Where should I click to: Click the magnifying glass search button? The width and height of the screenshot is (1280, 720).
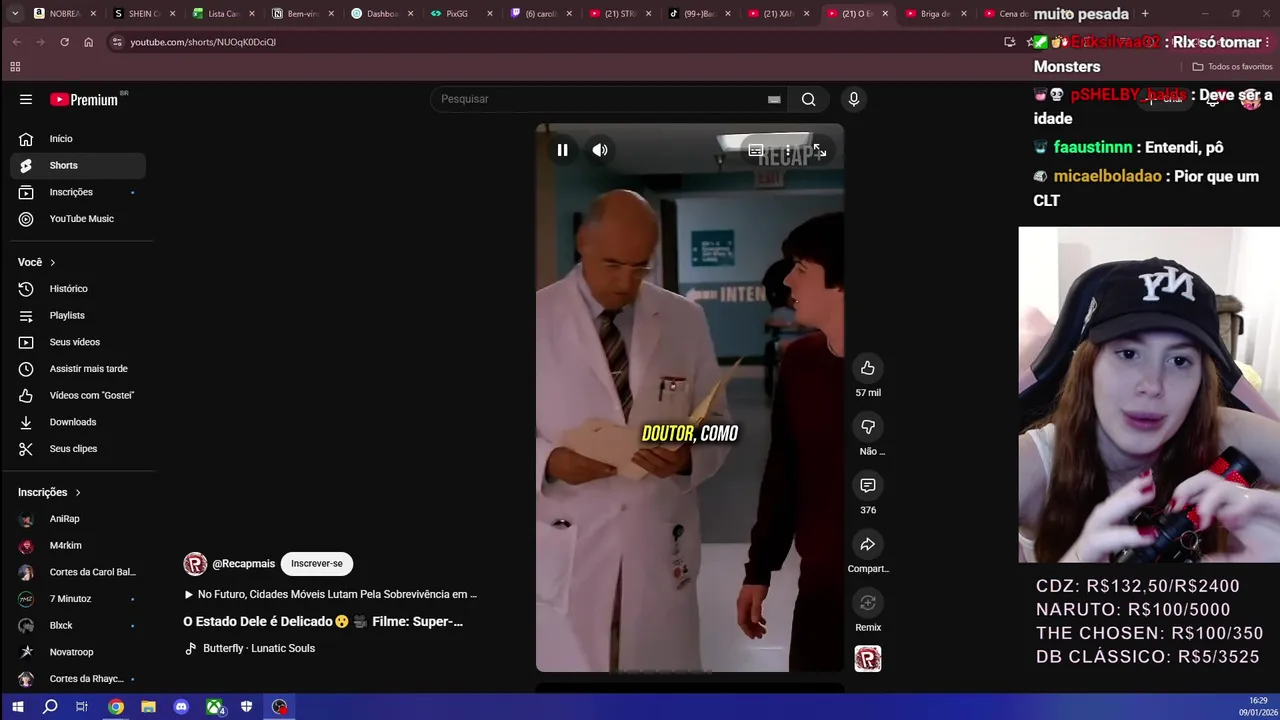point(808,99)
